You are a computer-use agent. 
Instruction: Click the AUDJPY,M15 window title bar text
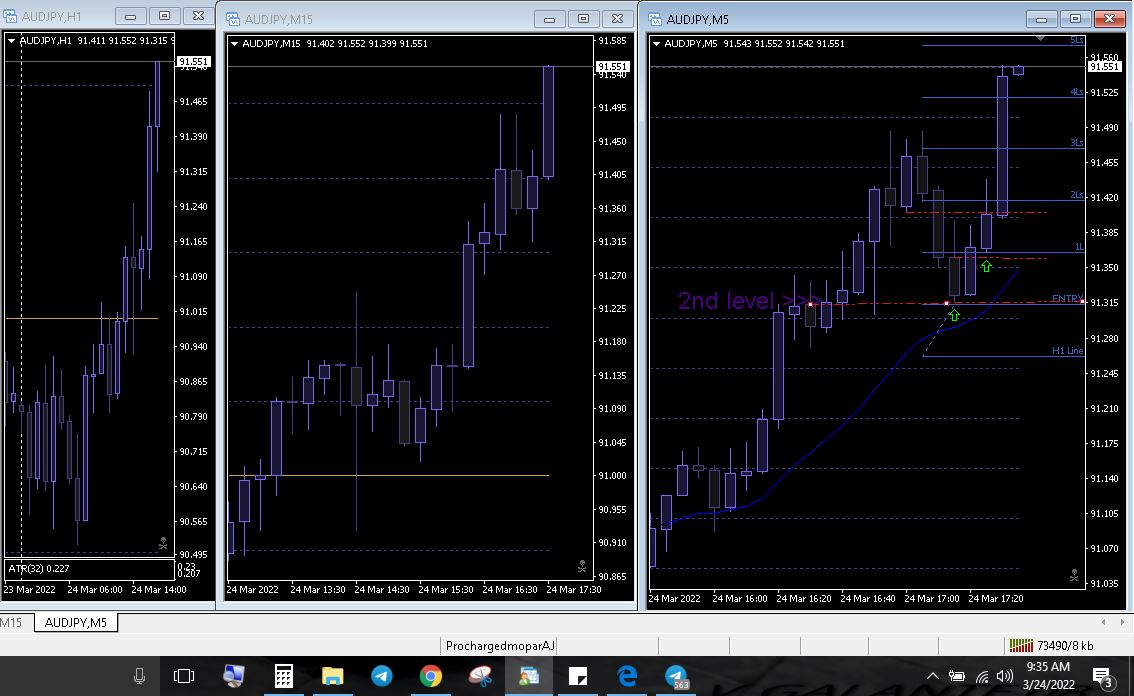coord(278,20)
